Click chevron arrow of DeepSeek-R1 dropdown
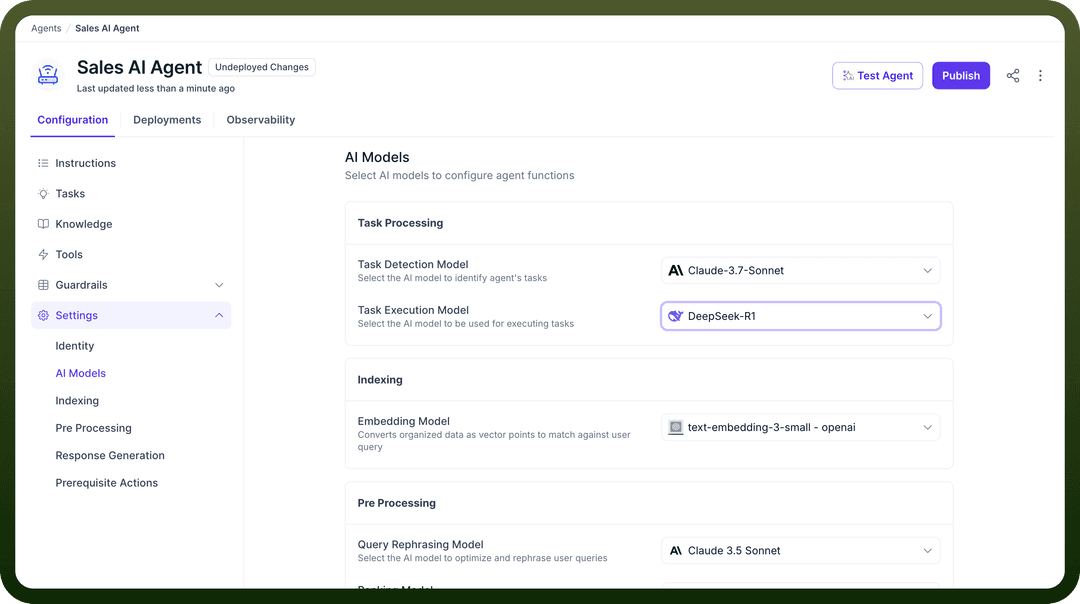 (927, 316)
